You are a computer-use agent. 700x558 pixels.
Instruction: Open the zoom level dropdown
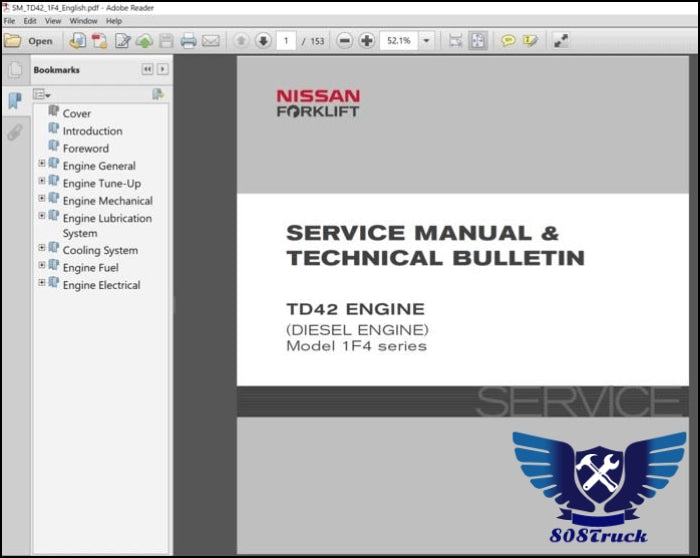click(427, 41)
